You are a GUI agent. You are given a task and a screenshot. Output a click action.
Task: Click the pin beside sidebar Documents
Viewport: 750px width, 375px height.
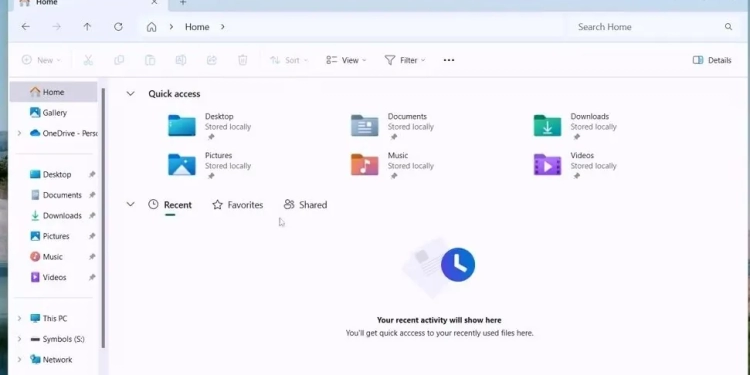(92, 195)
